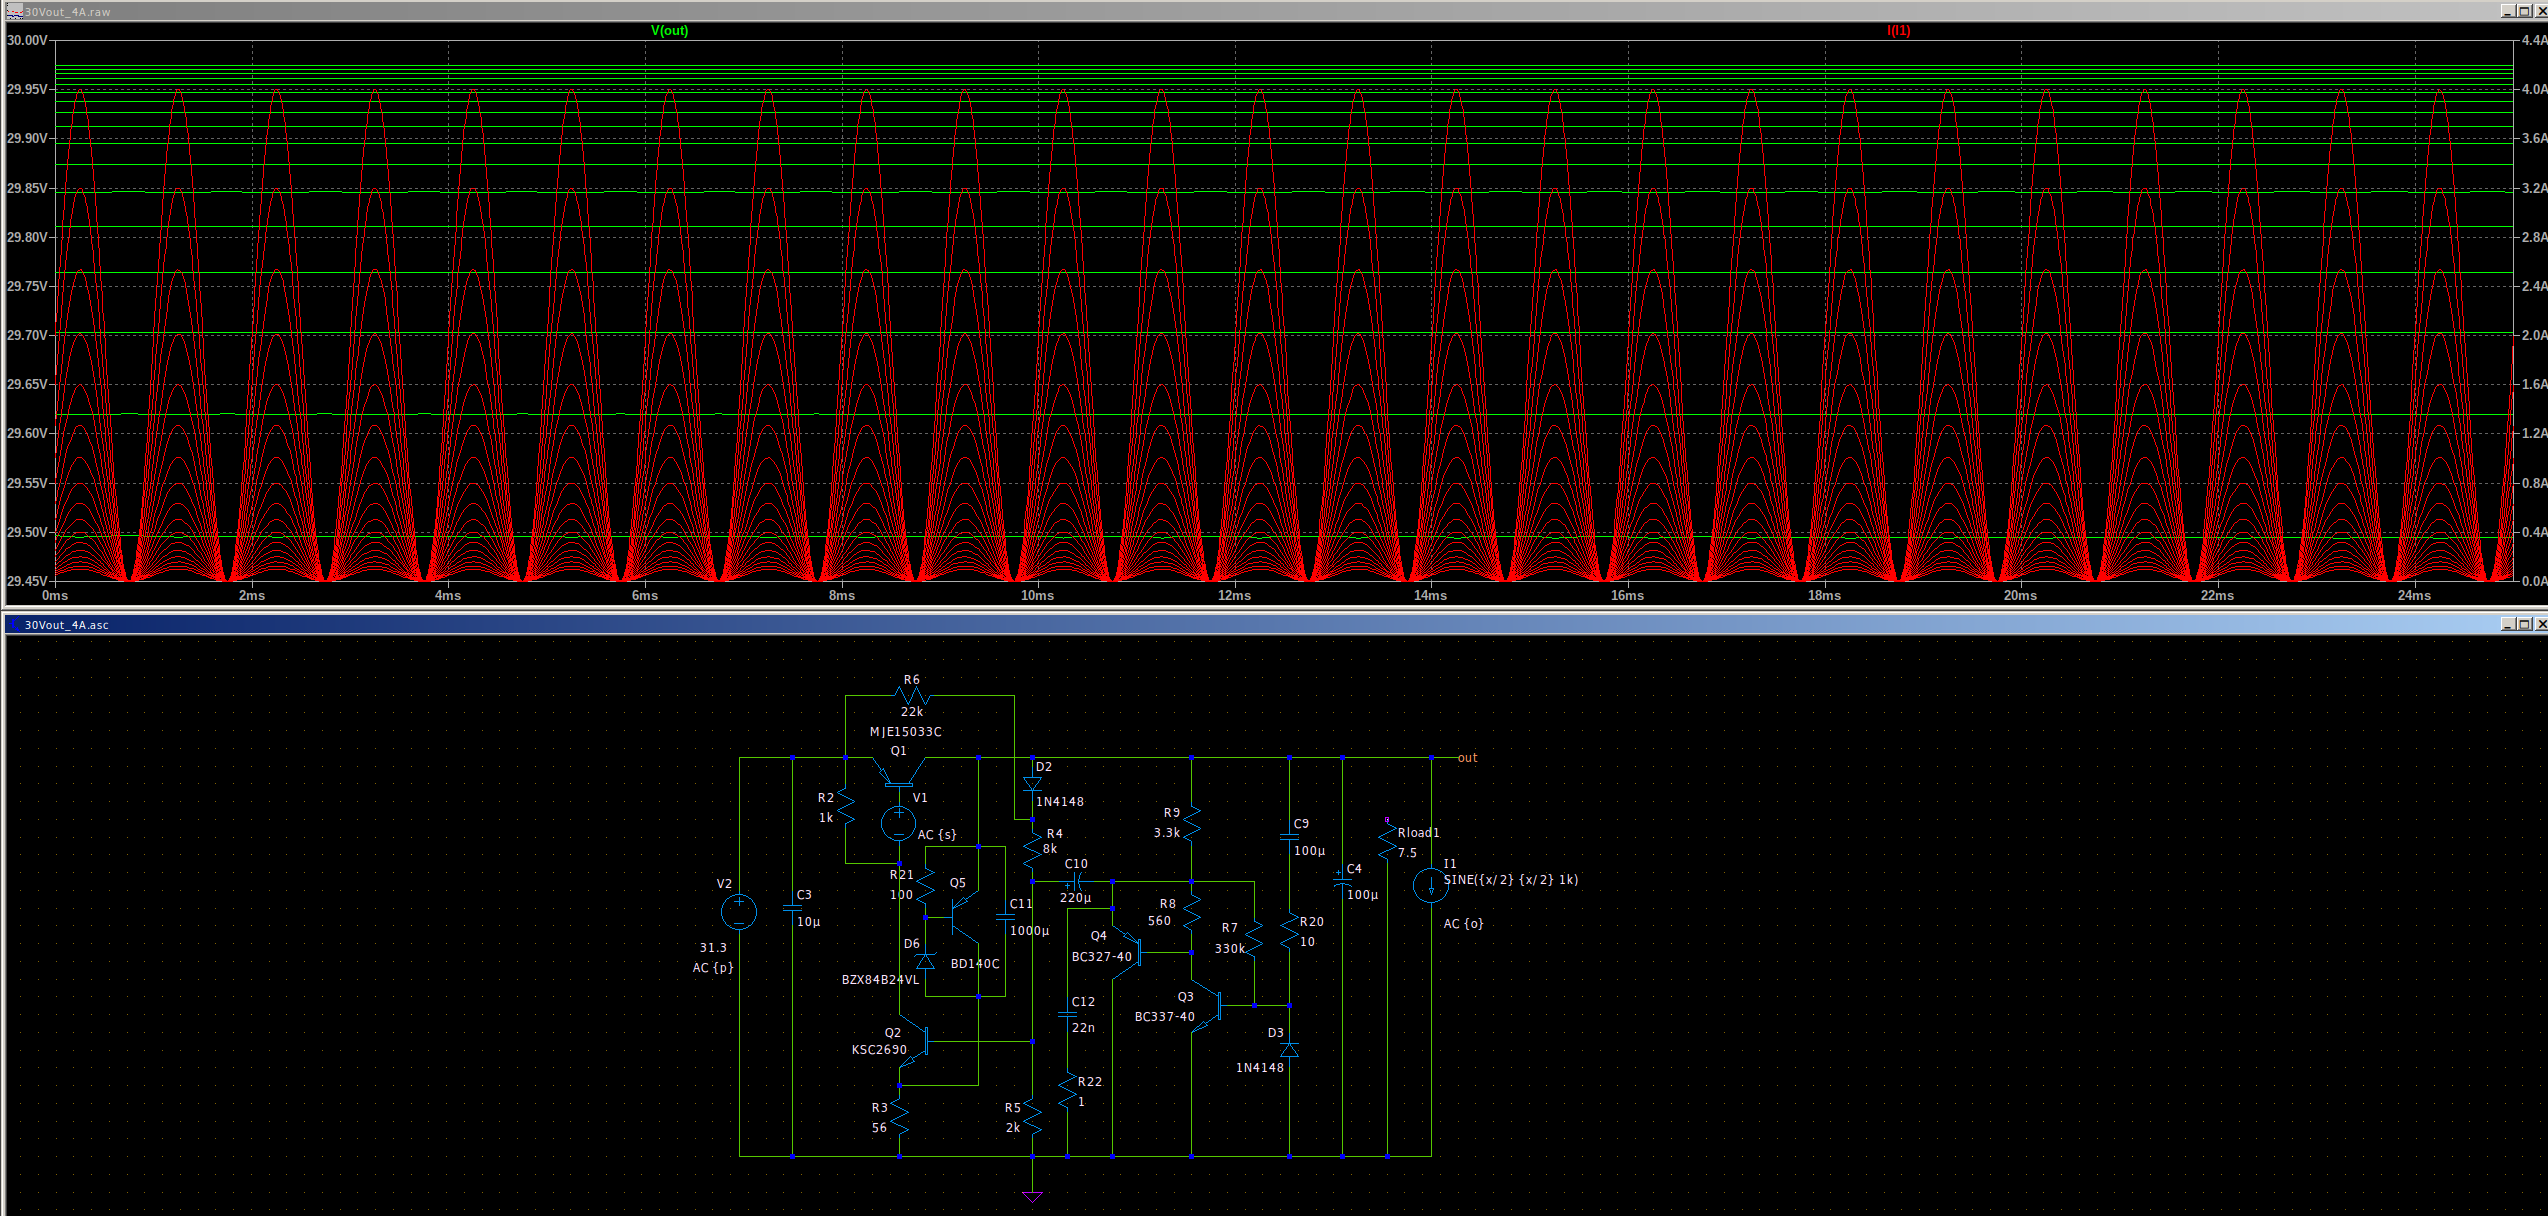Select diode D2 symbol

pyautogui.click(x=1032, y=783)
